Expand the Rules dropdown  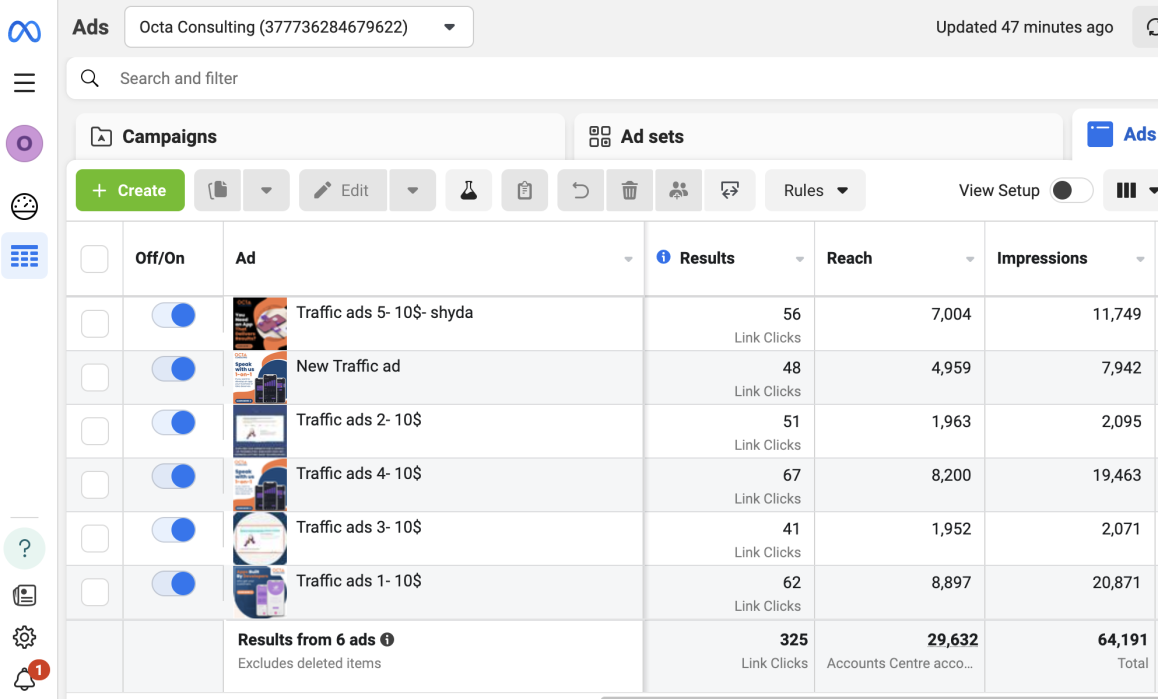tap(815, 191)
